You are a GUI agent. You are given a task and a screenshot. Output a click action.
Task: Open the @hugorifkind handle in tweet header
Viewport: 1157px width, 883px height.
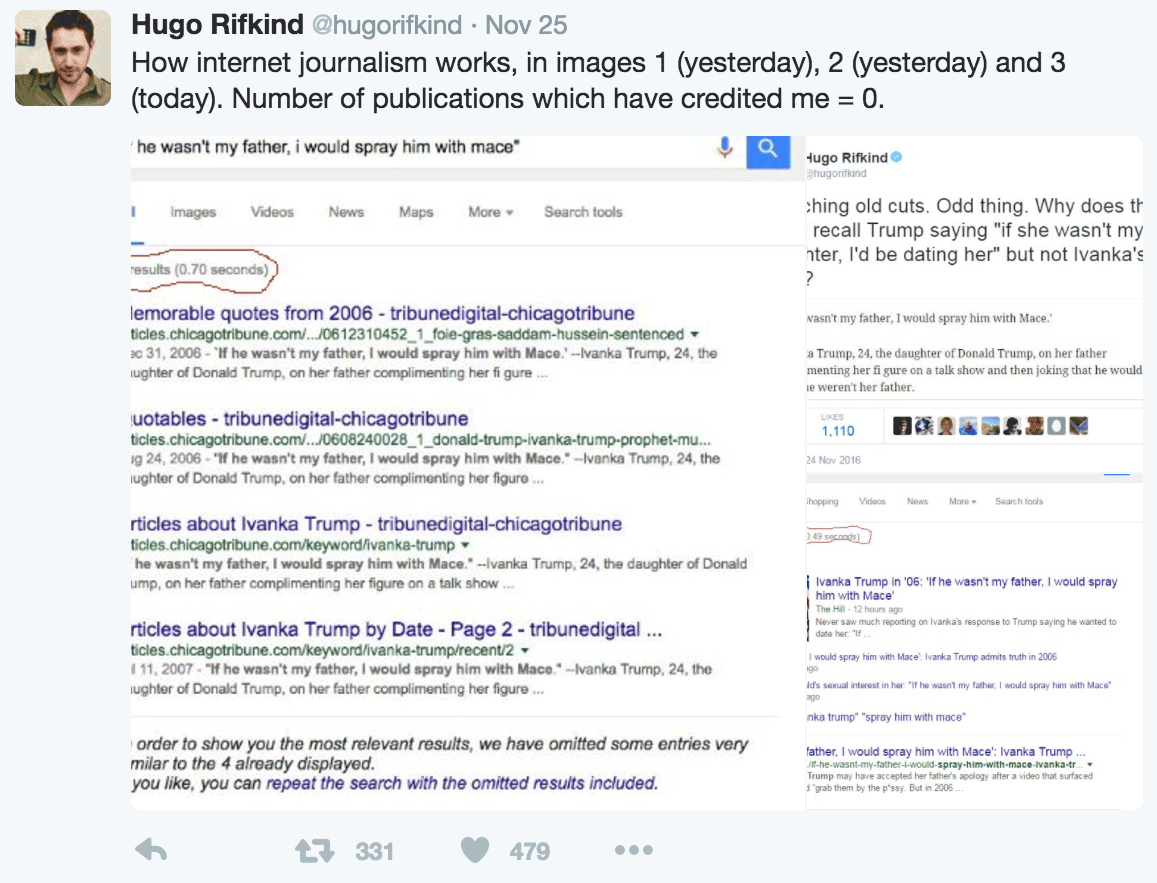click(x=387, y=26)
